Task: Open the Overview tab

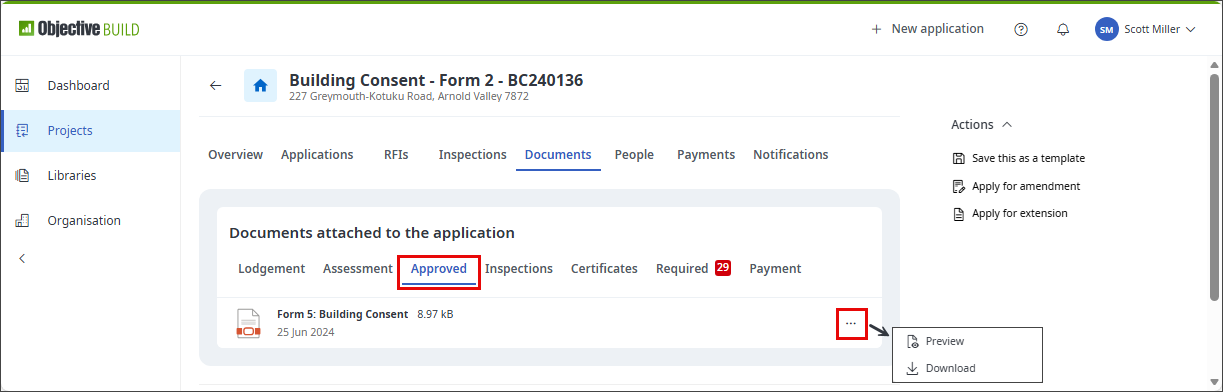Action: tap(235, 155)
